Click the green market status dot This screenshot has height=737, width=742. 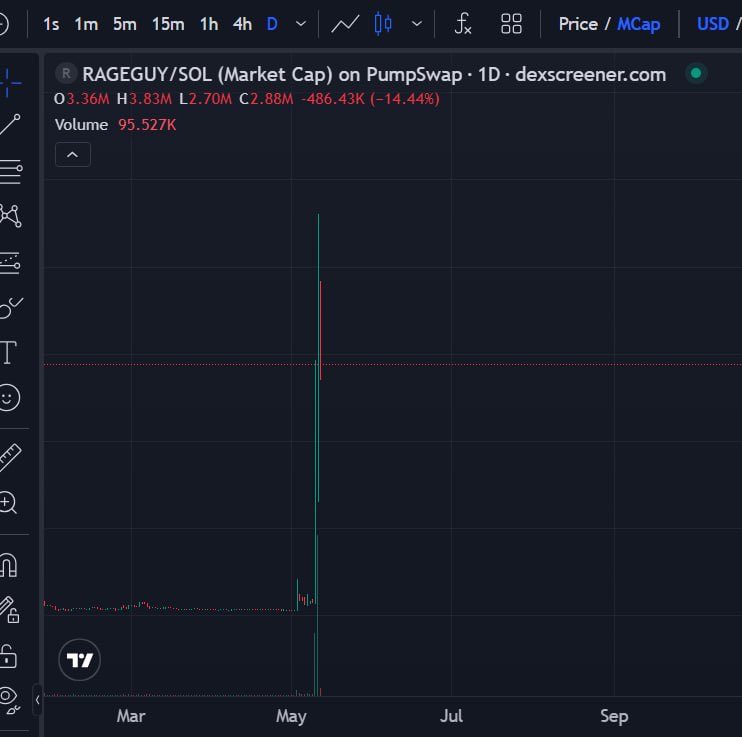point(696,73)
